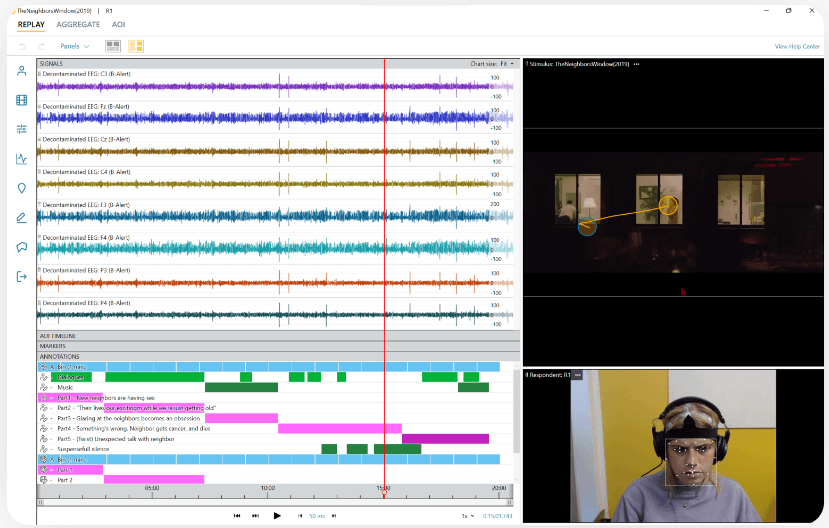Image resolution: width=829 pixels, height=528 pixels.
Task: Select the first dark green Music block
Action: click(242, 387)
